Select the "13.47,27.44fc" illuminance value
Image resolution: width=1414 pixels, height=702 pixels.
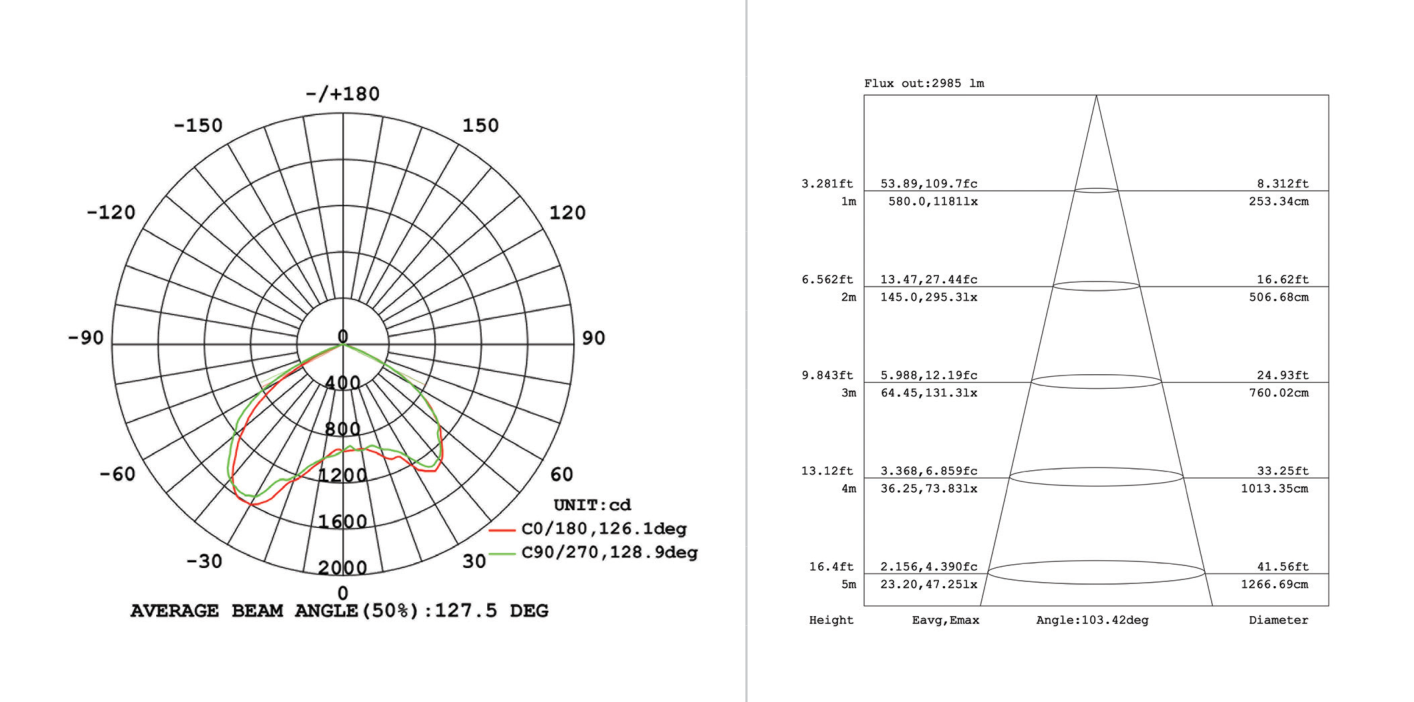929,280
